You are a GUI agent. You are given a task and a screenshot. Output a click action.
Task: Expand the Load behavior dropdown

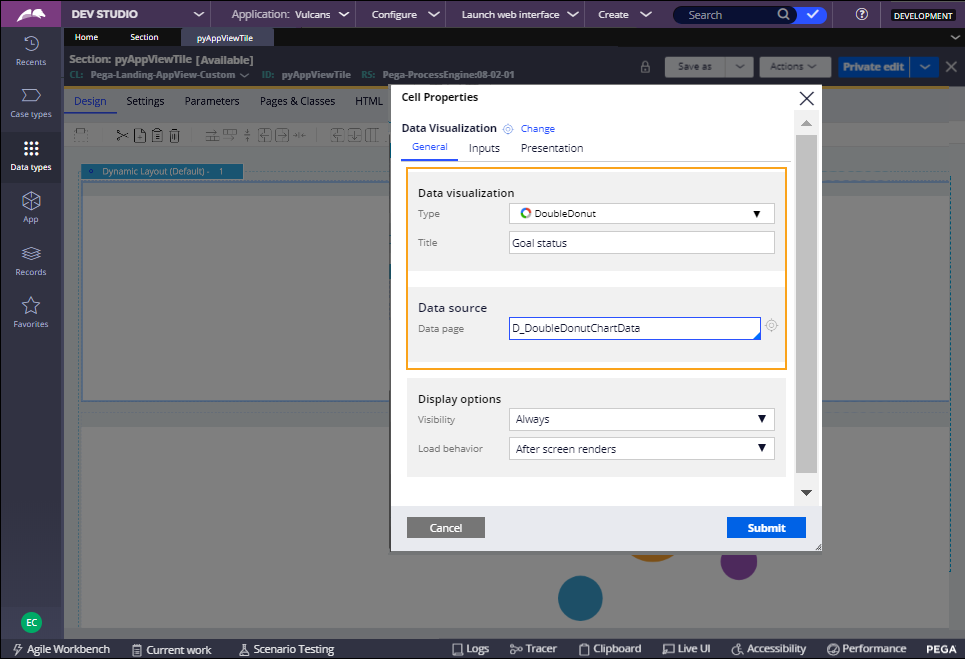[x=641, y=449]
